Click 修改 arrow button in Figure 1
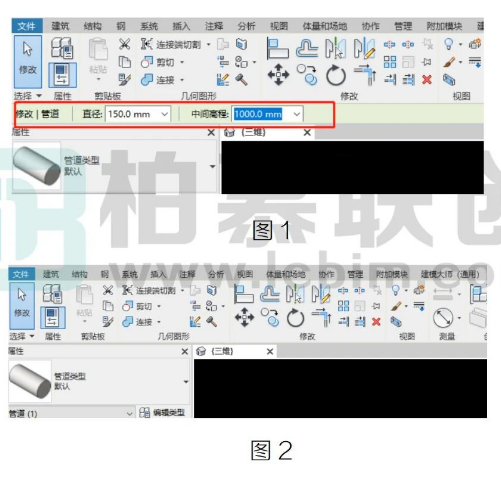This screenshot has height=477, width=501. 28,62
